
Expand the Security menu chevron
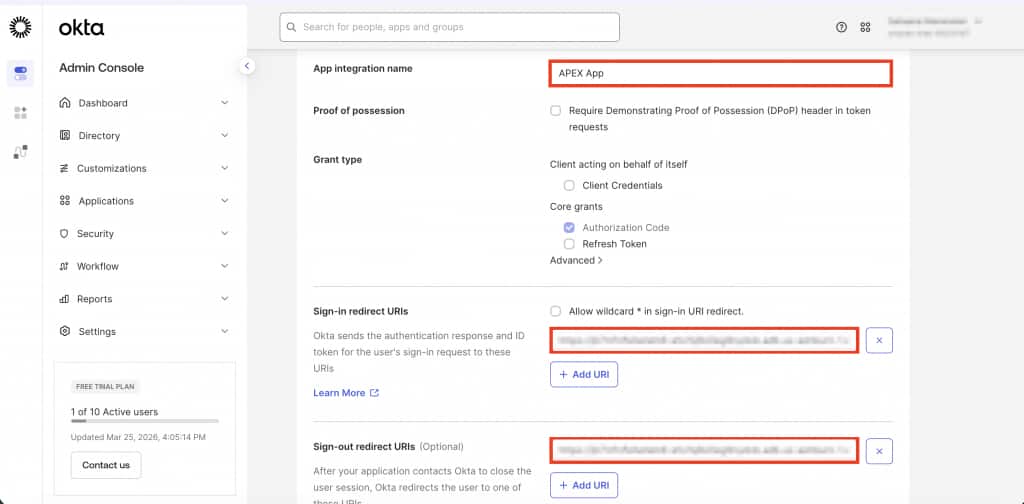225,233
